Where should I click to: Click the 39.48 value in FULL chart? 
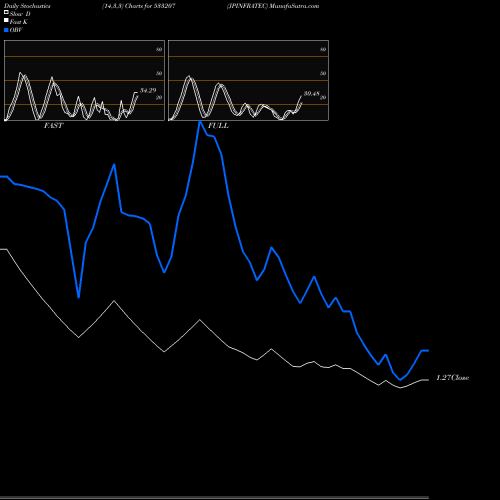312,94
